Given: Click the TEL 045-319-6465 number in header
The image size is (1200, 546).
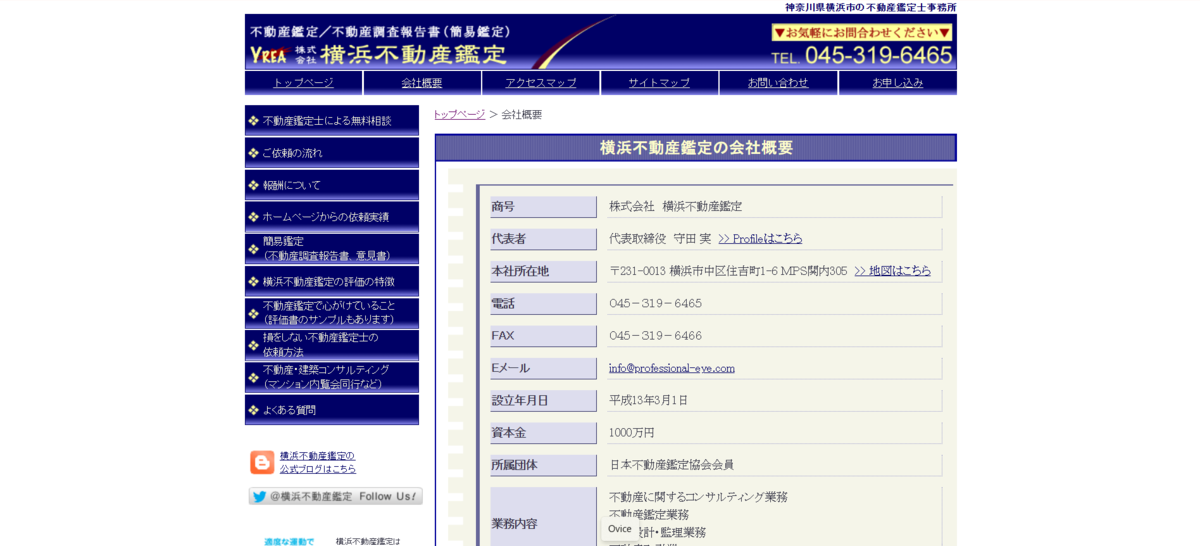Looking at the screenshot, I should 862,56.
